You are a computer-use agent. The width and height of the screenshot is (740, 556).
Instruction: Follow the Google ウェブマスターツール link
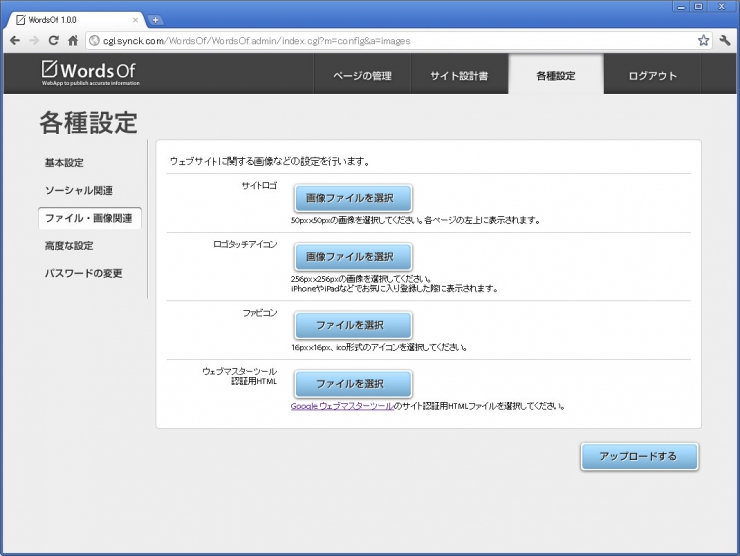click(342, 406)
